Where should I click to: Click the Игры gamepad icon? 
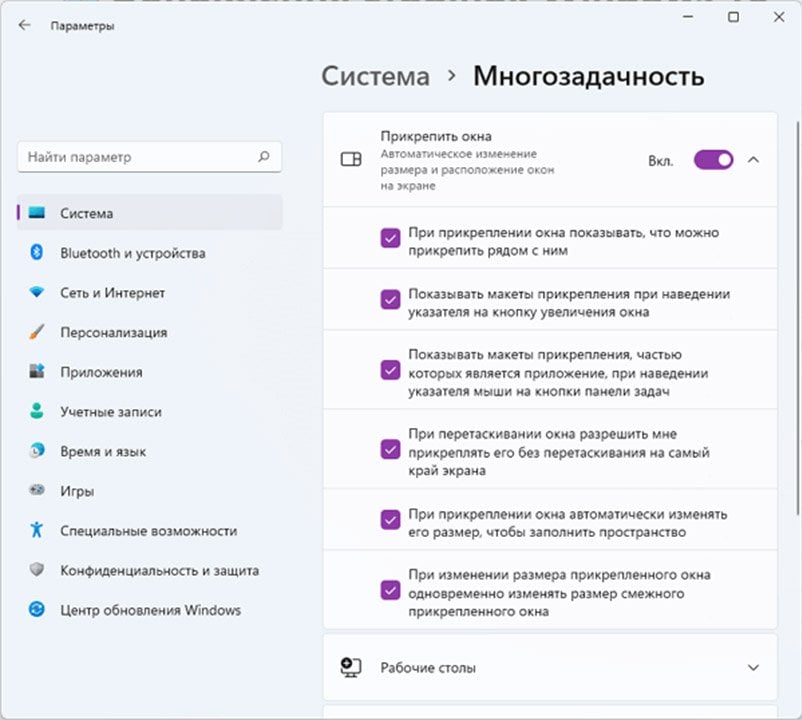coord(36,490)
